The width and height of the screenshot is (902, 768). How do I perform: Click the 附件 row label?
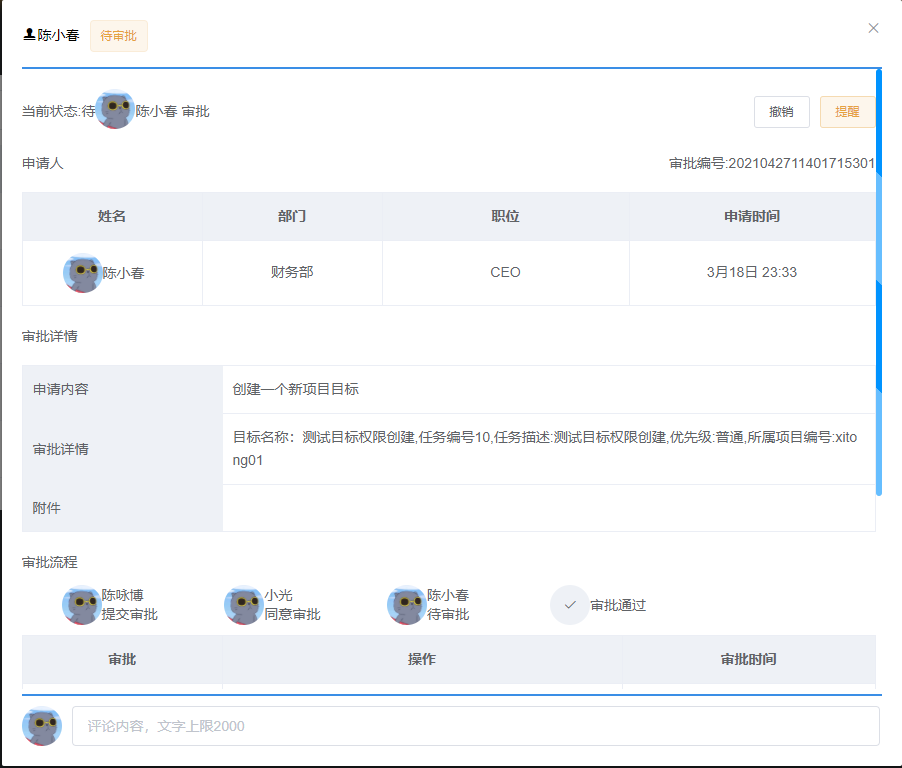tap(47, 508)
